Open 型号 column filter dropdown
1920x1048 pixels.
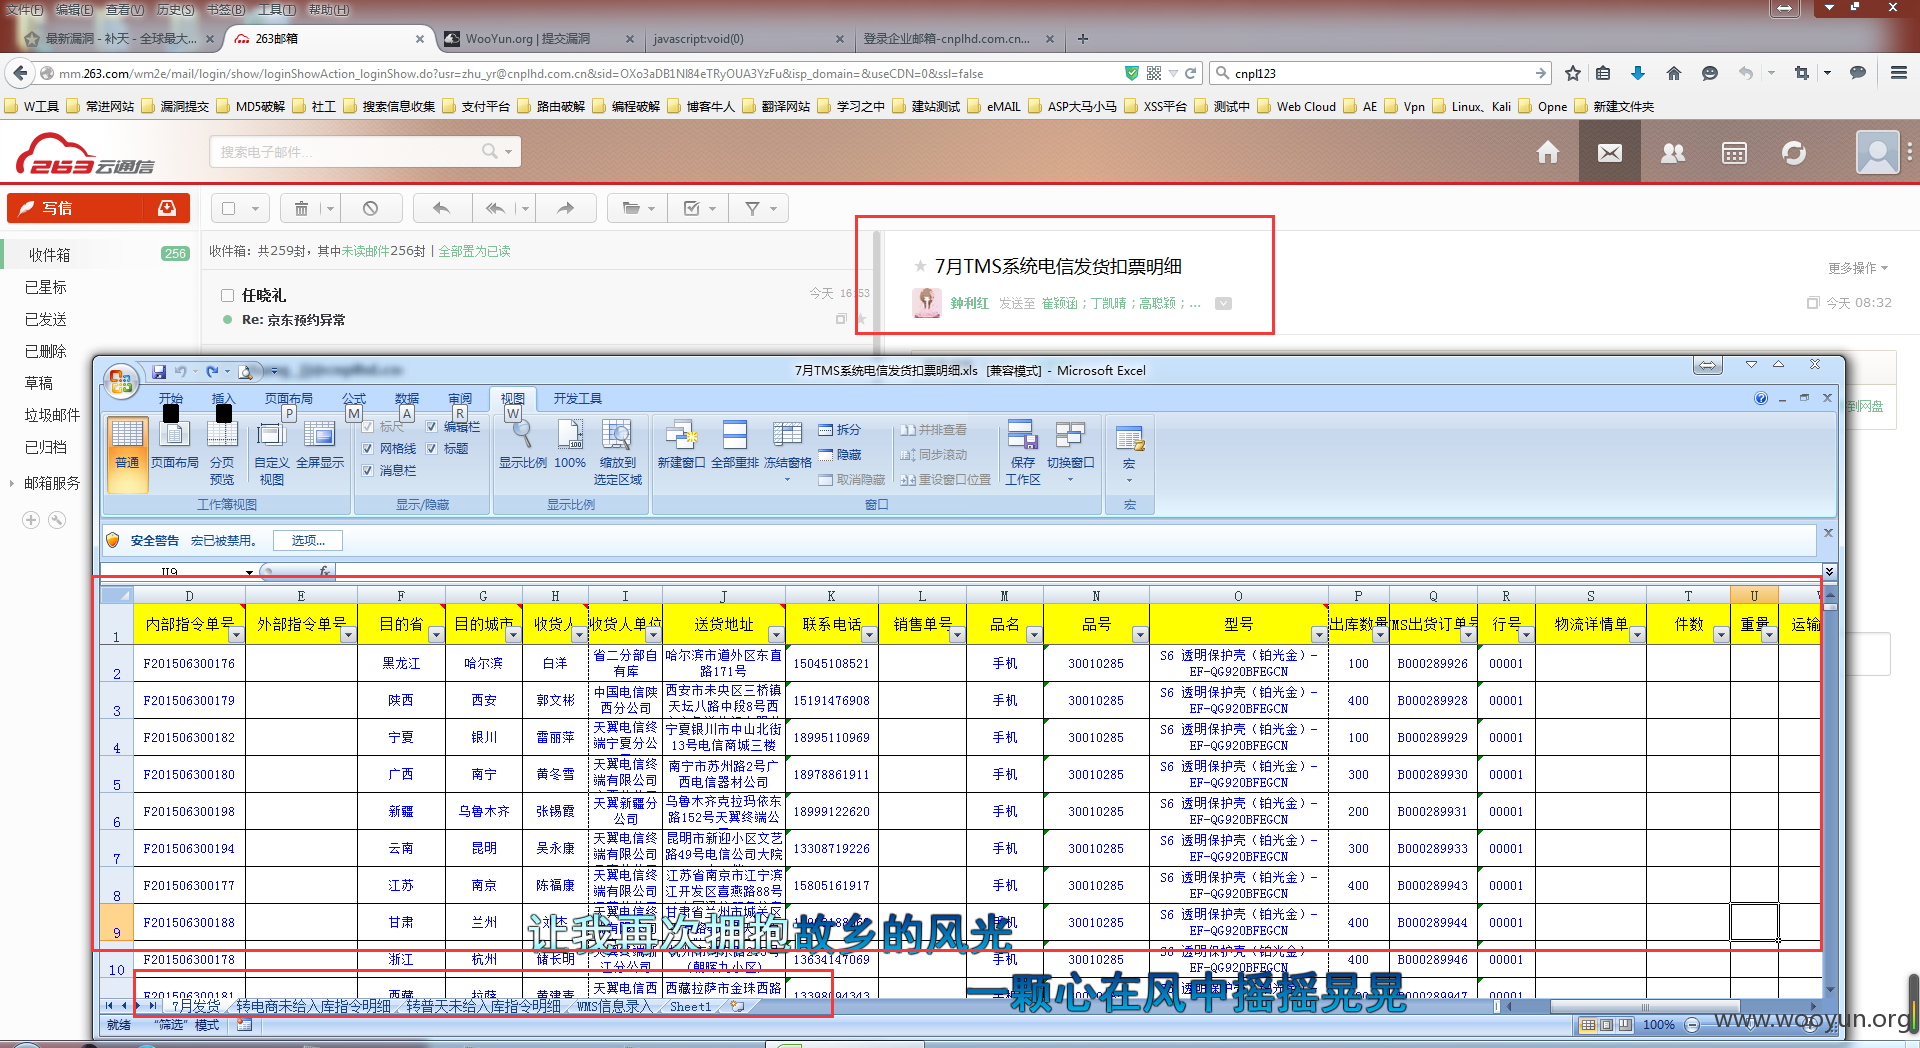click(x=1319, y=635)
